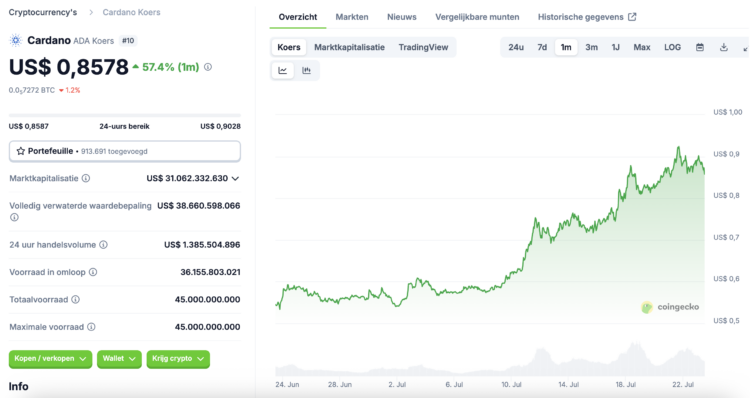Click market cap value US$ 31.062.332.630
This screenshot has height=398, width=750.
(x=187, y=178)
